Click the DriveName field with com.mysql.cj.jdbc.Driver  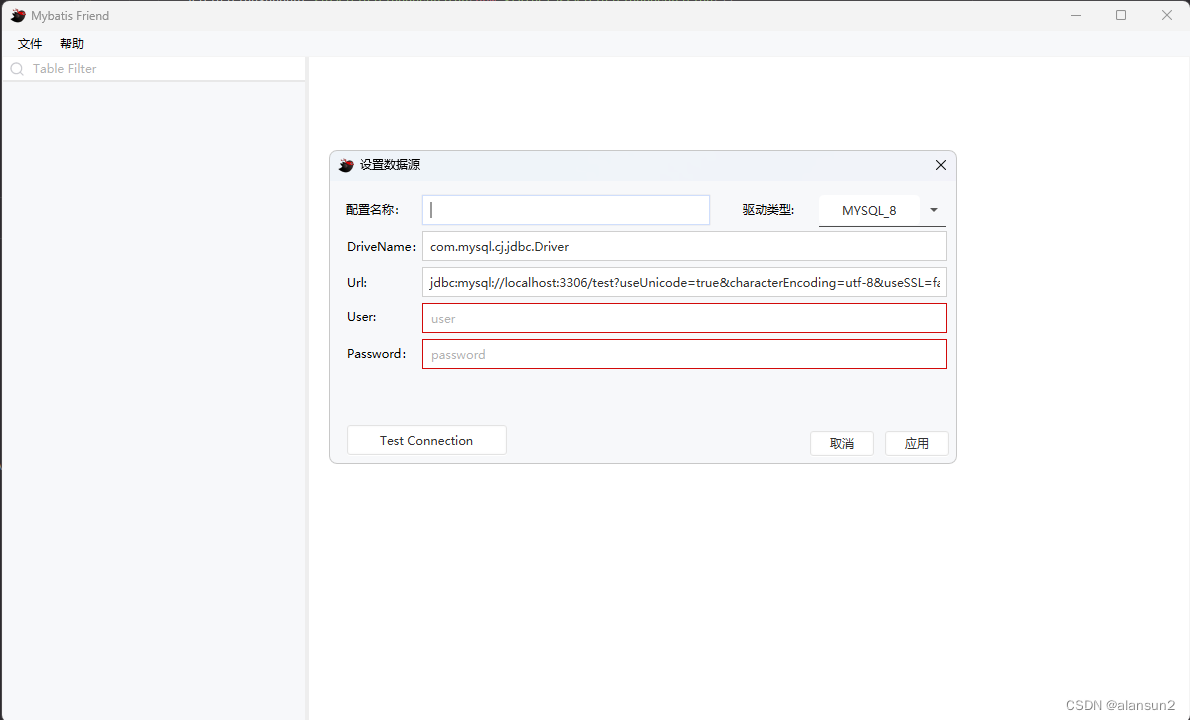pos(684,247)
